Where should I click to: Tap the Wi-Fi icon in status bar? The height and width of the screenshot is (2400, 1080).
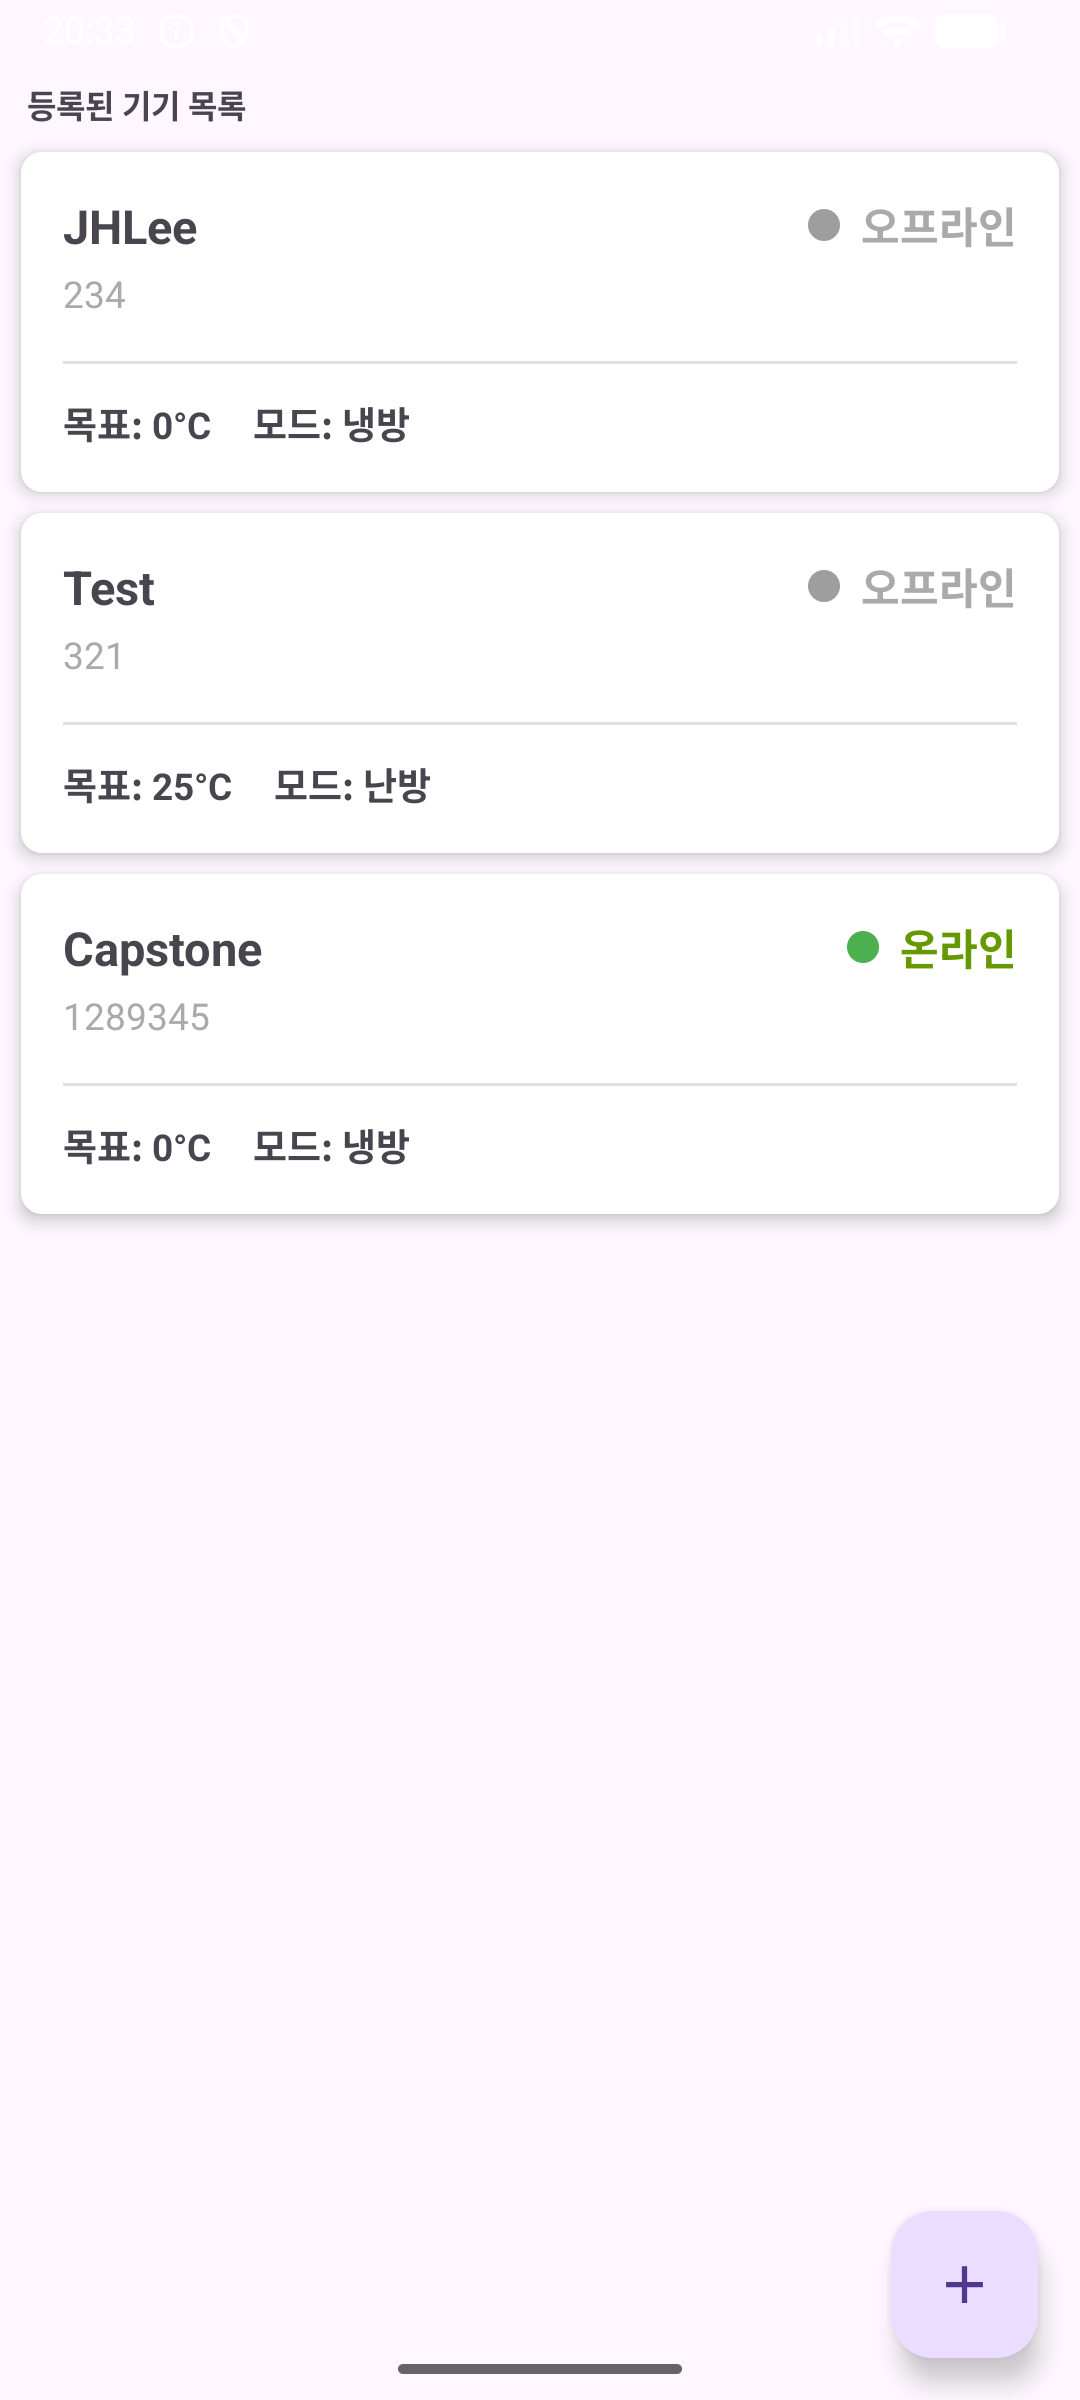897,32
